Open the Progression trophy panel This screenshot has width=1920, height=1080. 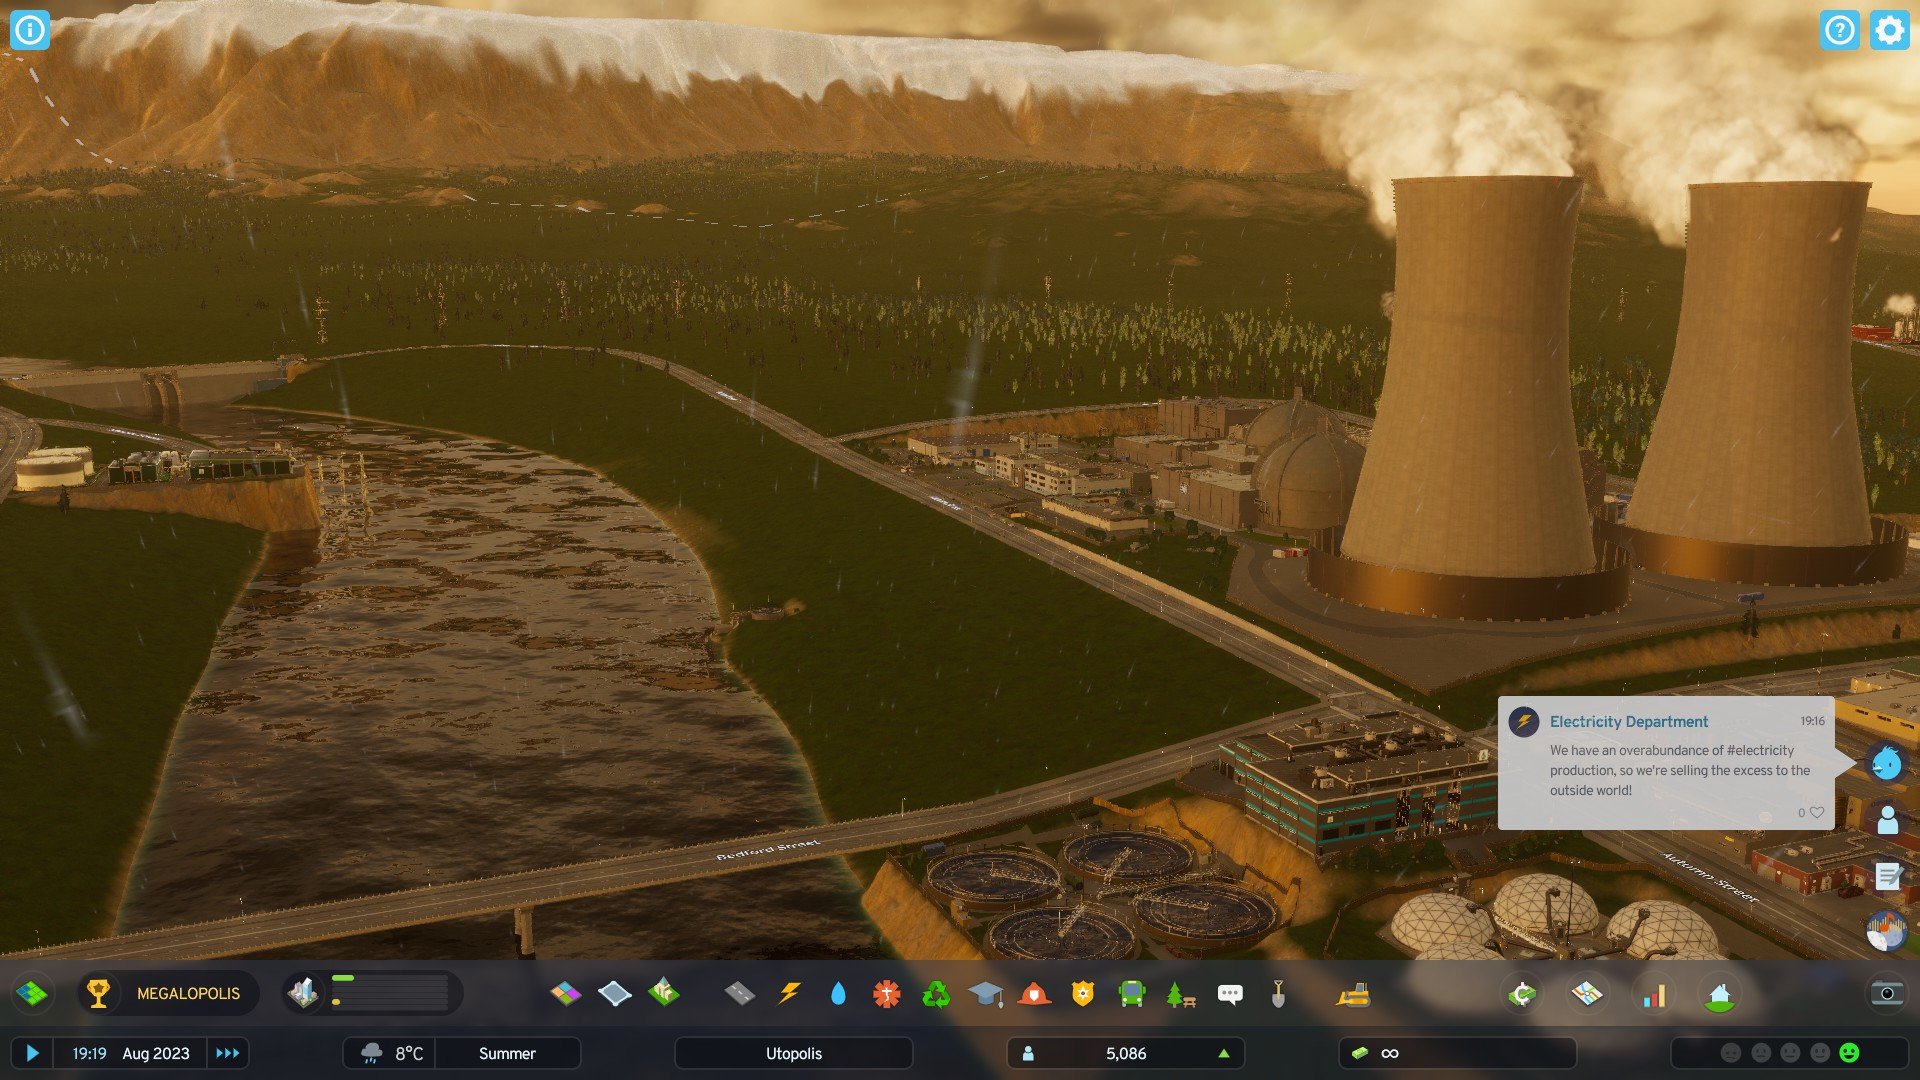click(x=98, y=993)
